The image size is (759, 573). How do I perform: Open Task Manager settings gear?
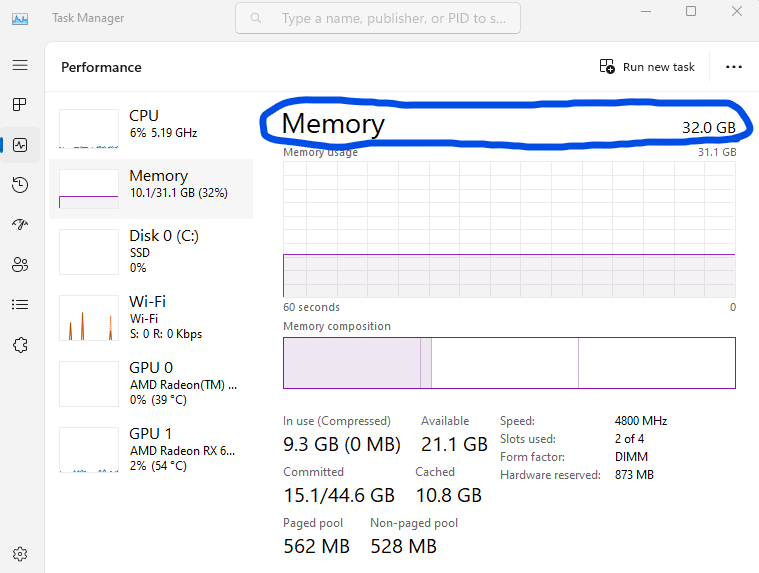pos(20,553)
